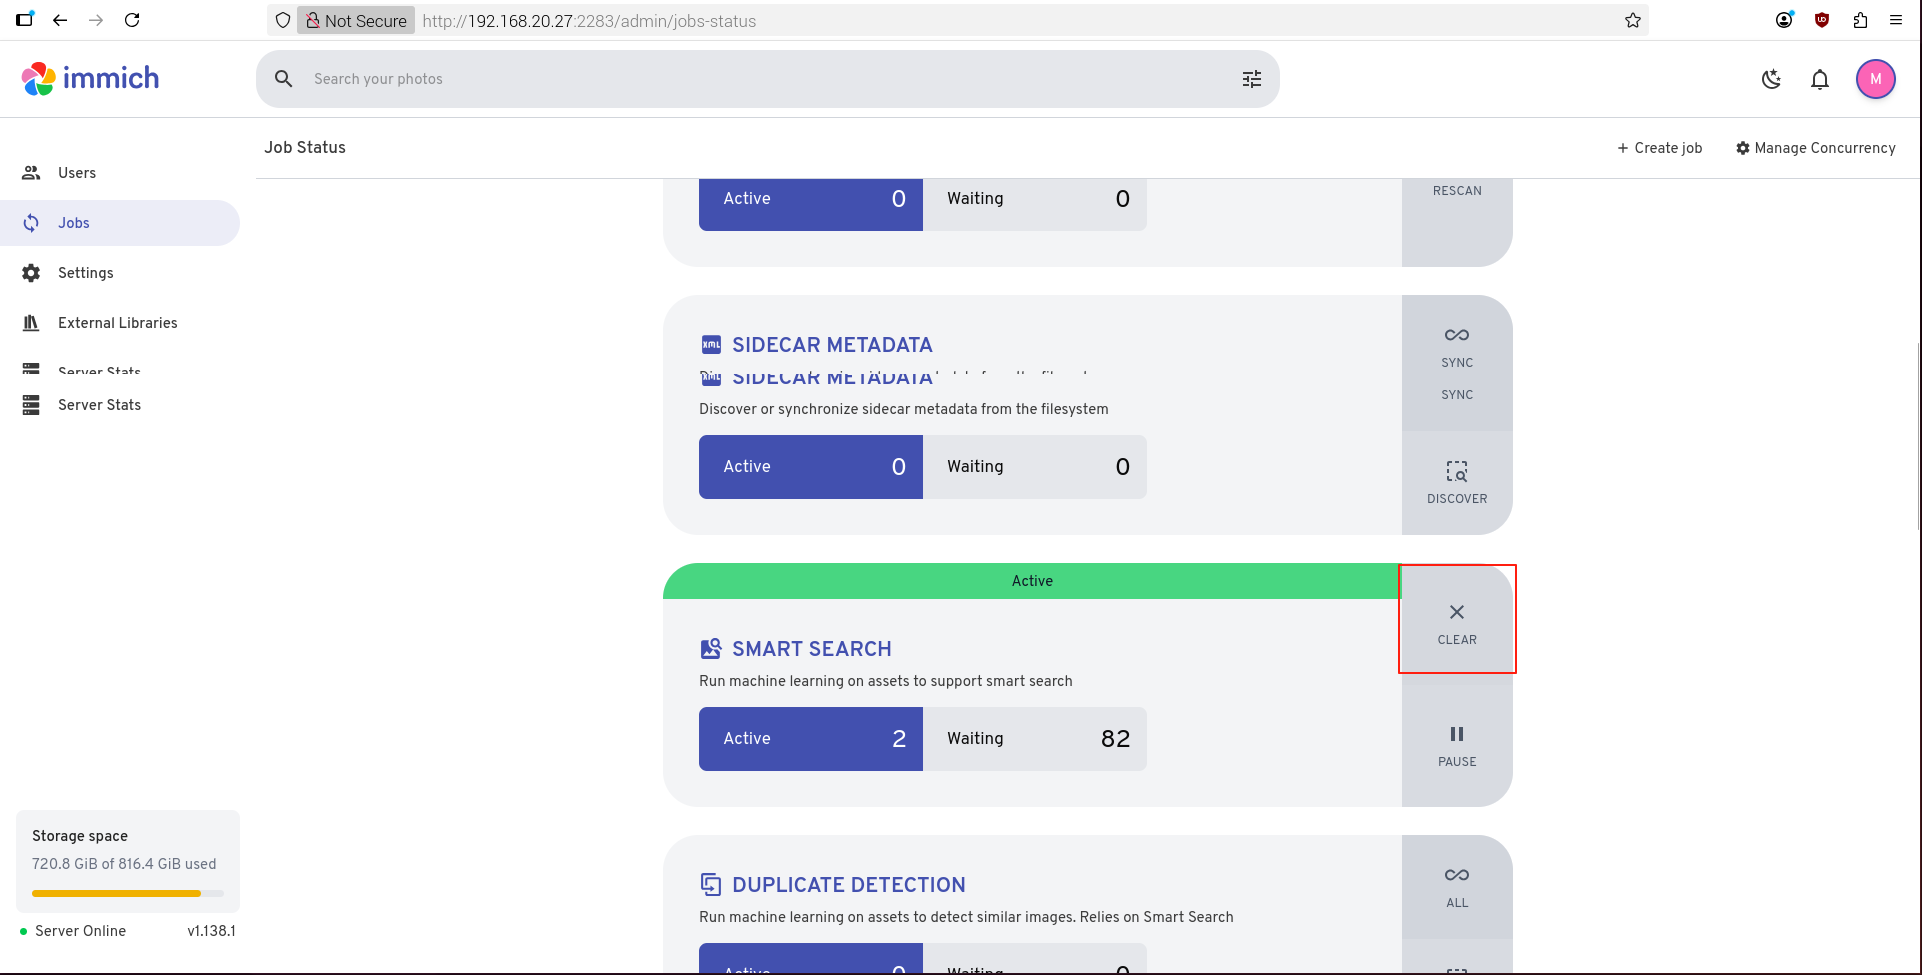Click the storage space usage bar

pyautogui.click(x=127, y=893)
